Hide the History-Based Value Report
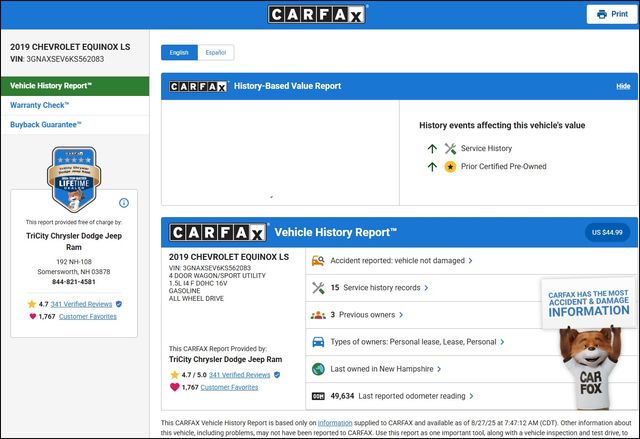 pyautogui.click(x=623, y=86)
